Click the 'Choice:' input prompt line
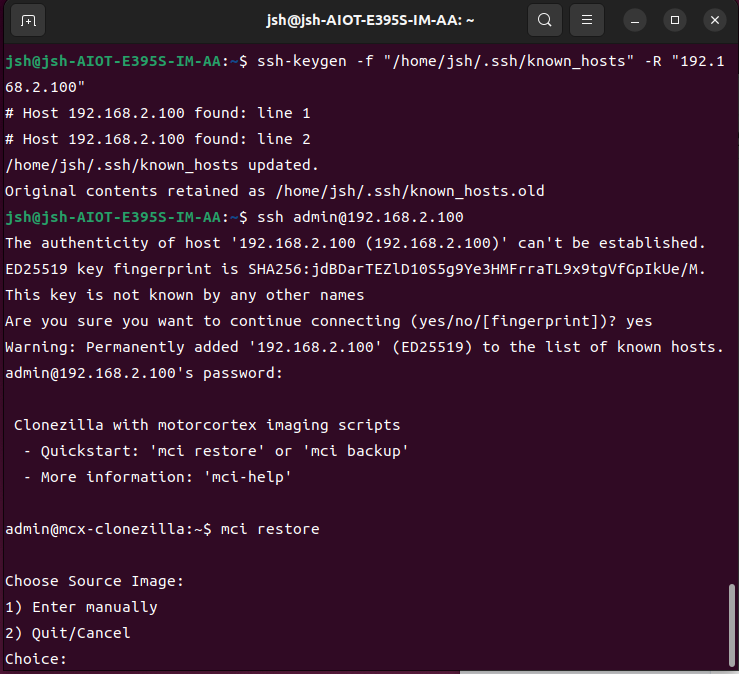The height and width of the screenshot is (674, 739). 36,659
